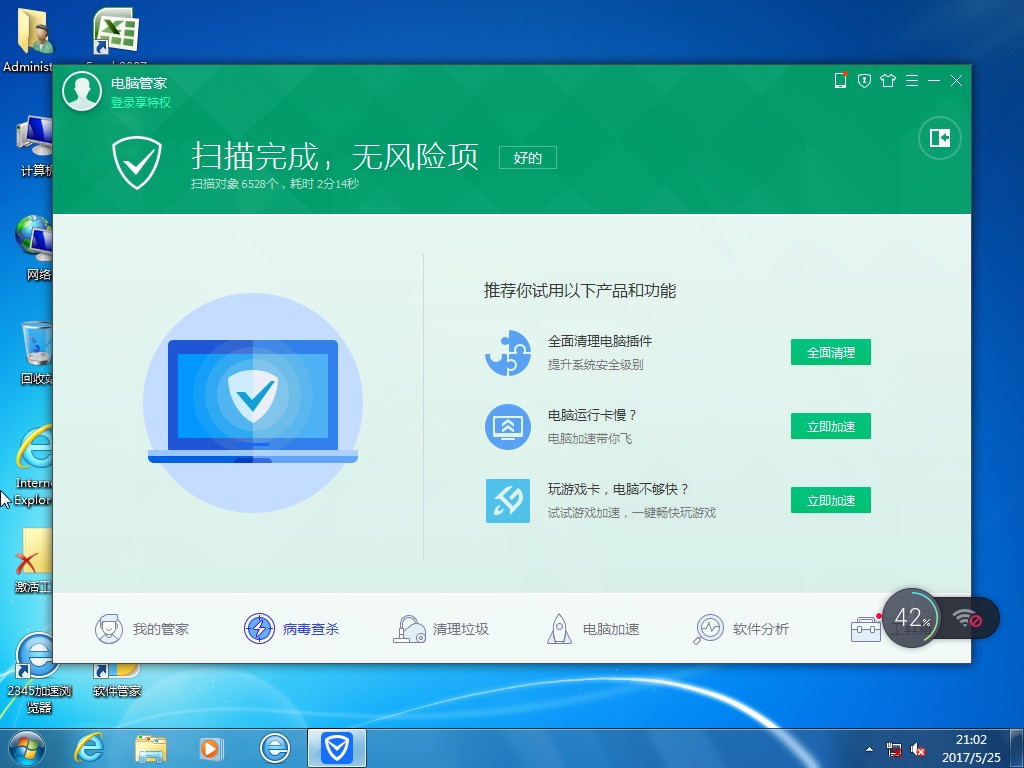Image resolution: width=1024 pixels, height=768 pixels.
Task: Click the user avatar in 电脑管家
Action: [82, 91]
